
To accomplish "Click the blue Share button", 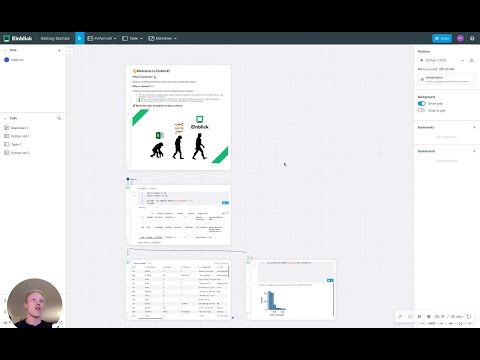I will (x=442, y=38).
